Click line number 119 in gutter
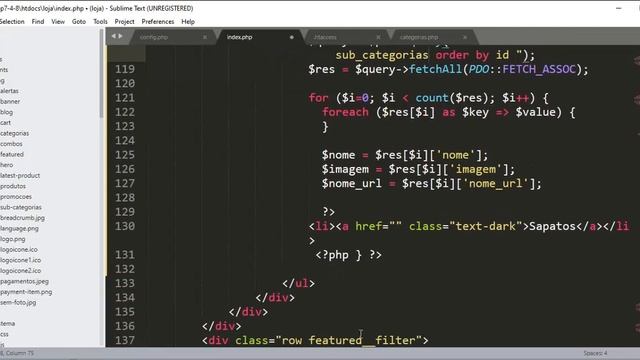The height and width of the screenshot is (360, 640). 124,69
